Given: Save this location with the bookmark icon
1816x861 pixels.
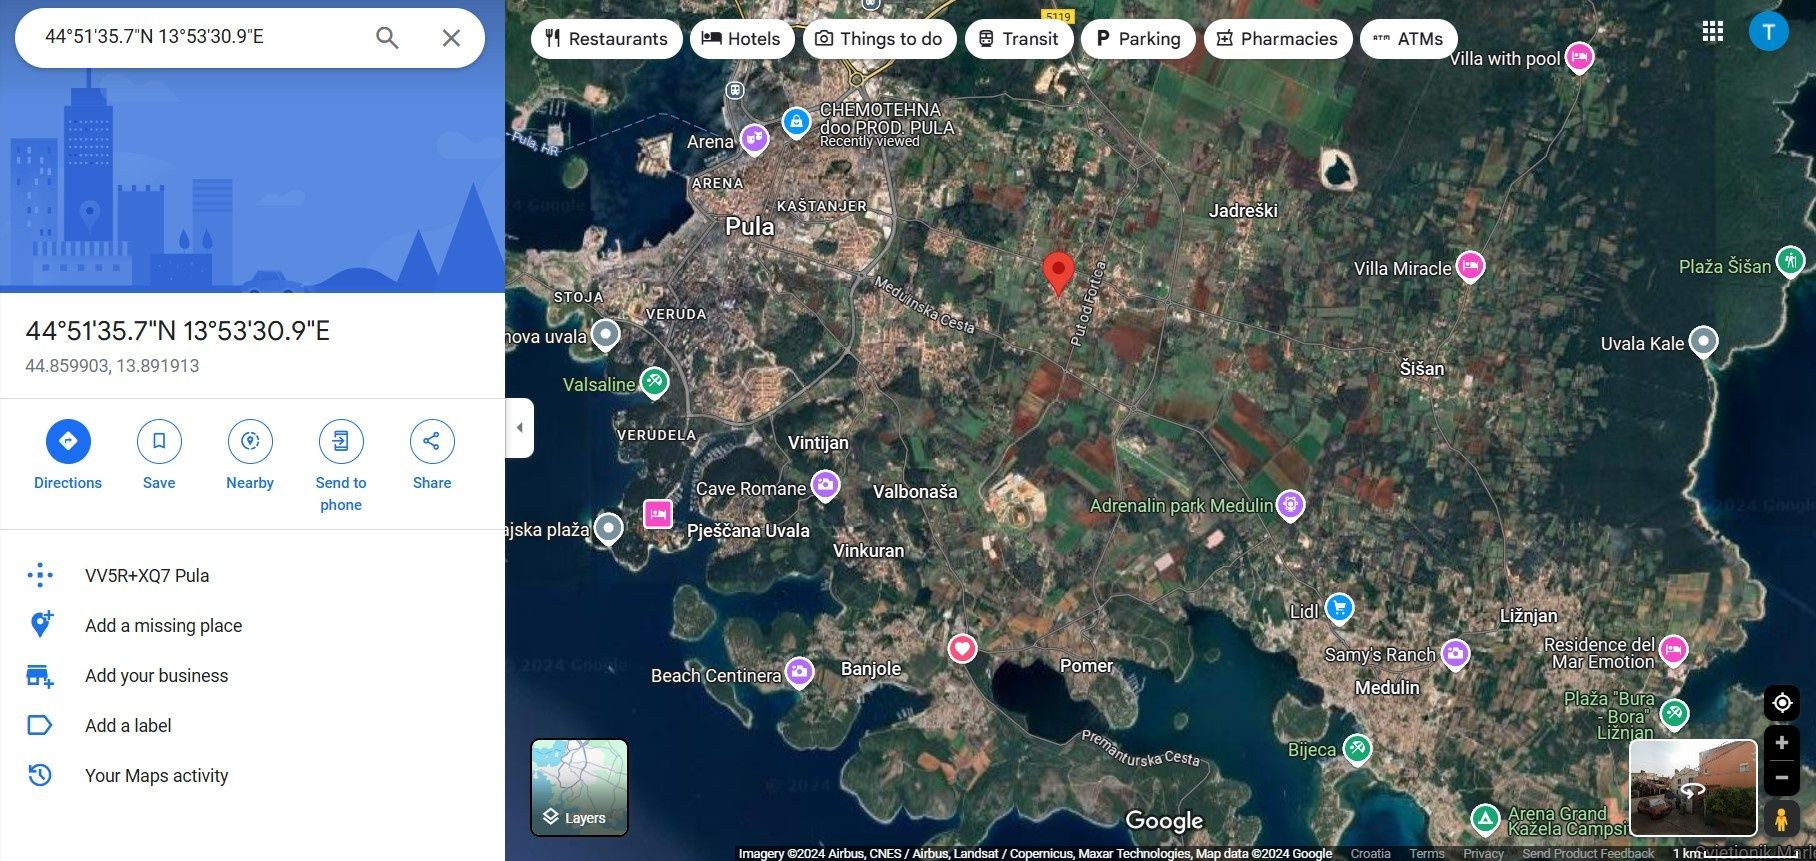Looking at the screenshot, I should [x=159, y=441].
